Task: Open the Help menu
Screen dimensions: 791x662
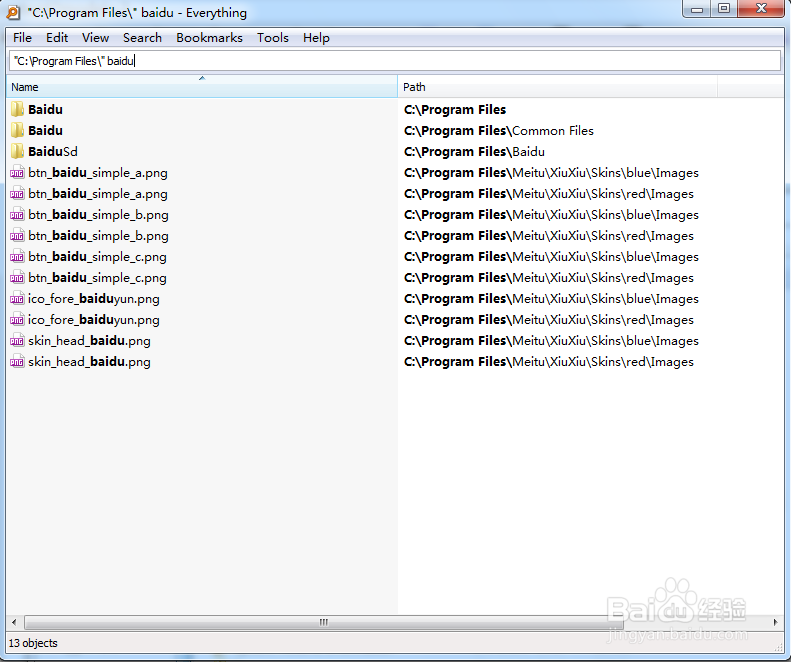Action: [316, 38]
